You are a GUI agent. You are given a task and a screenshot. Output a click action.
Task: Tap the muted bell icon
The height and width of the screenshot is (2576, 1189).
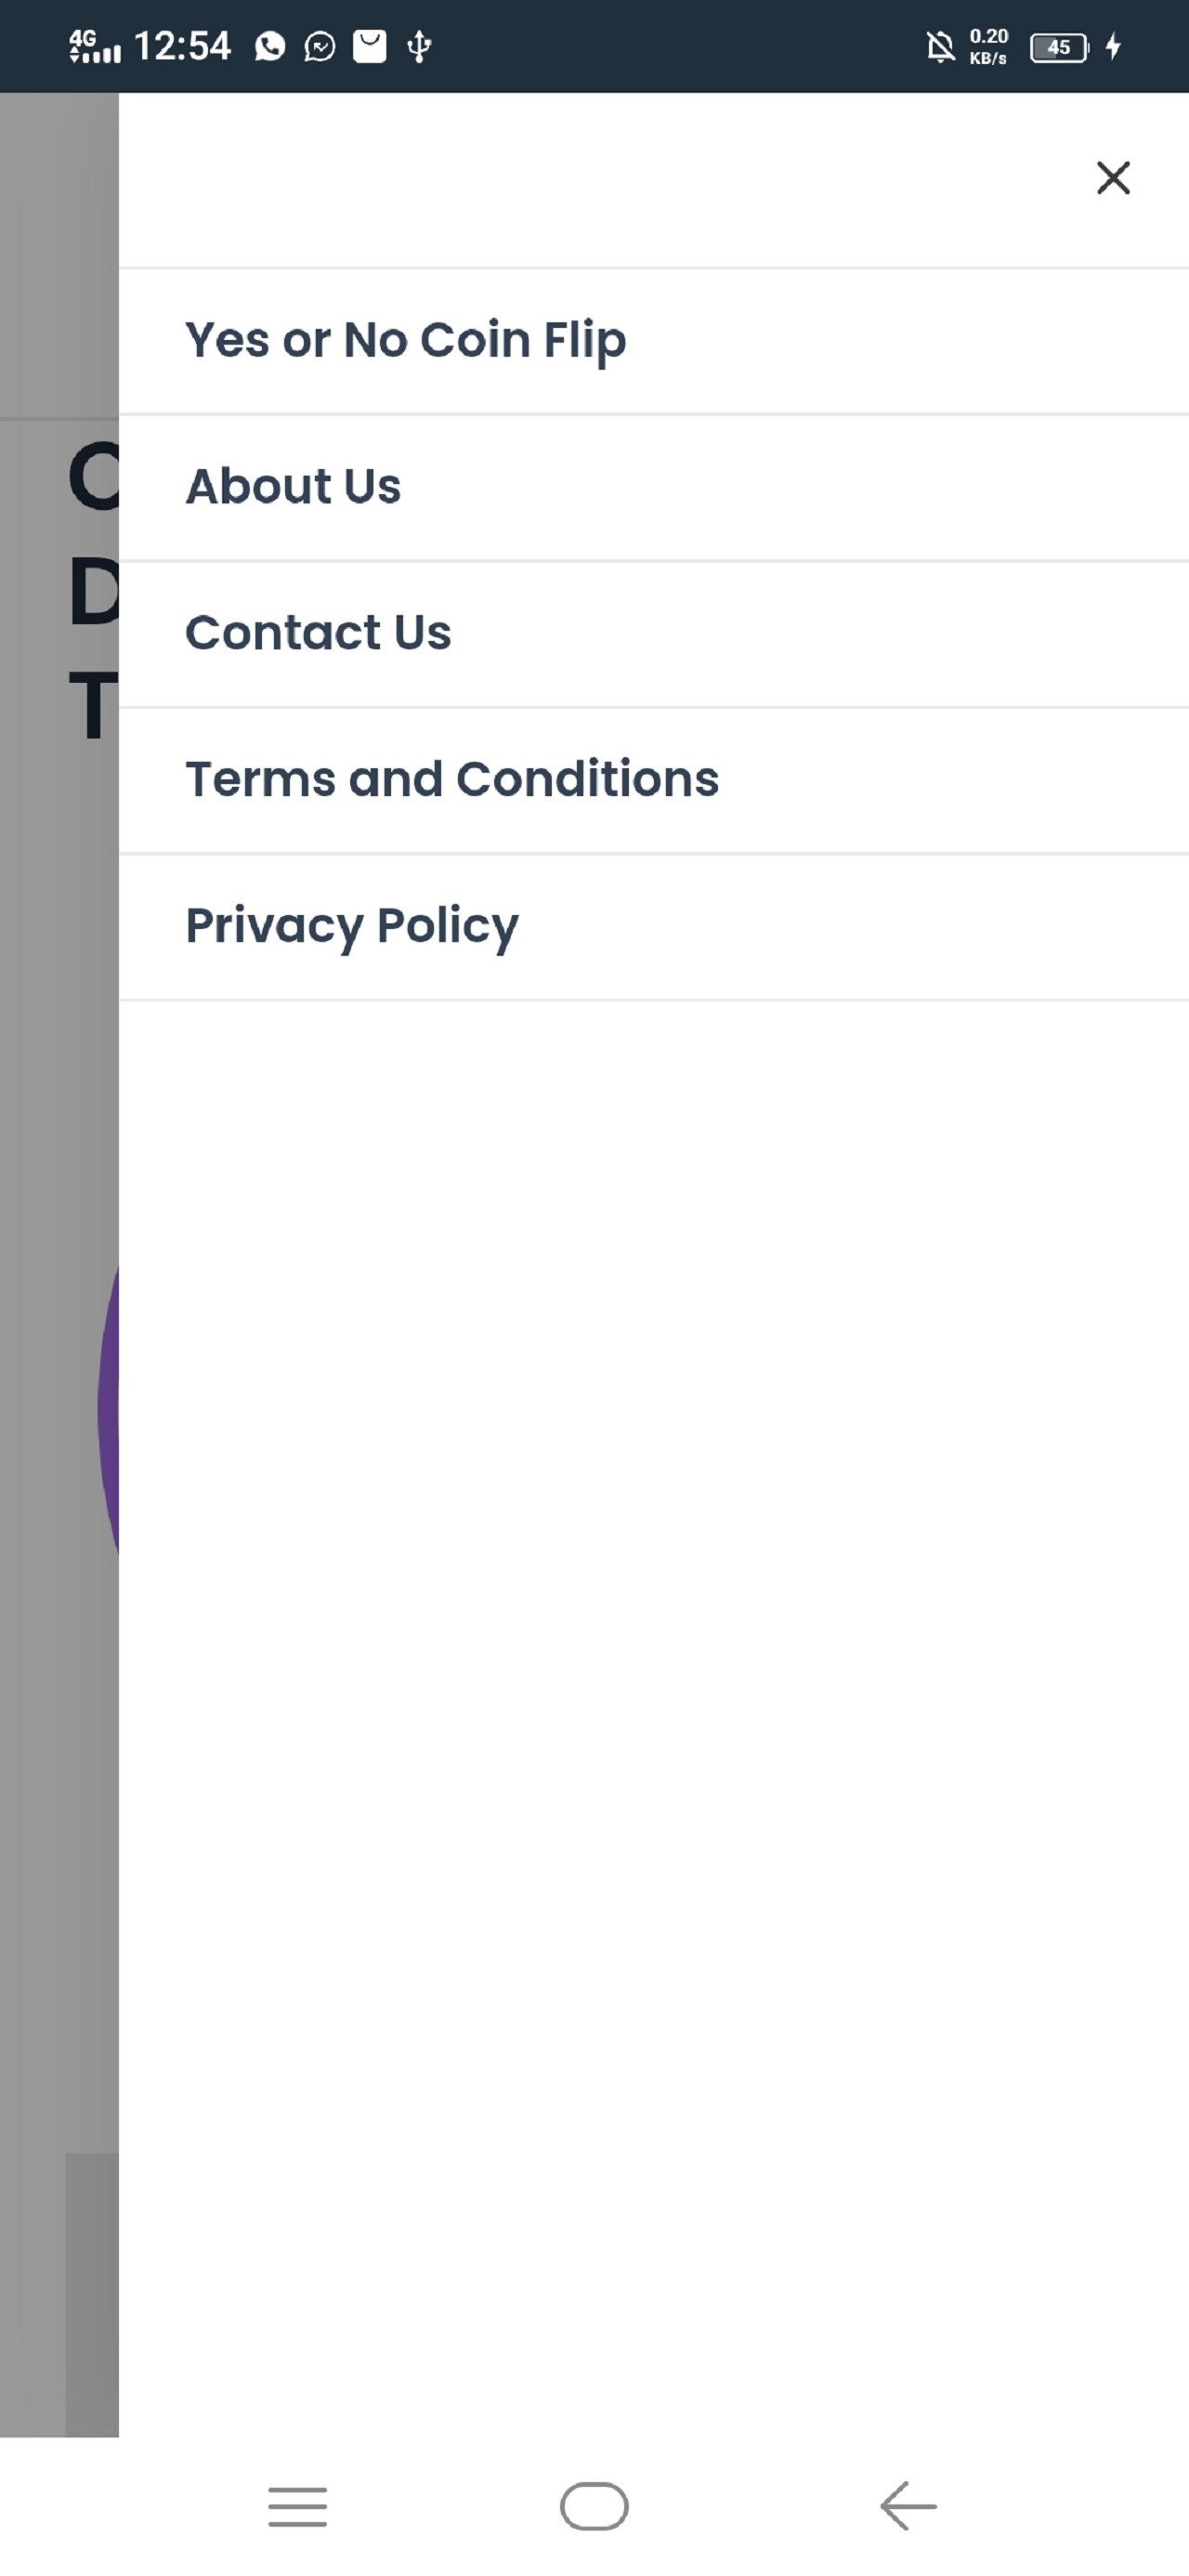(940, 46)
